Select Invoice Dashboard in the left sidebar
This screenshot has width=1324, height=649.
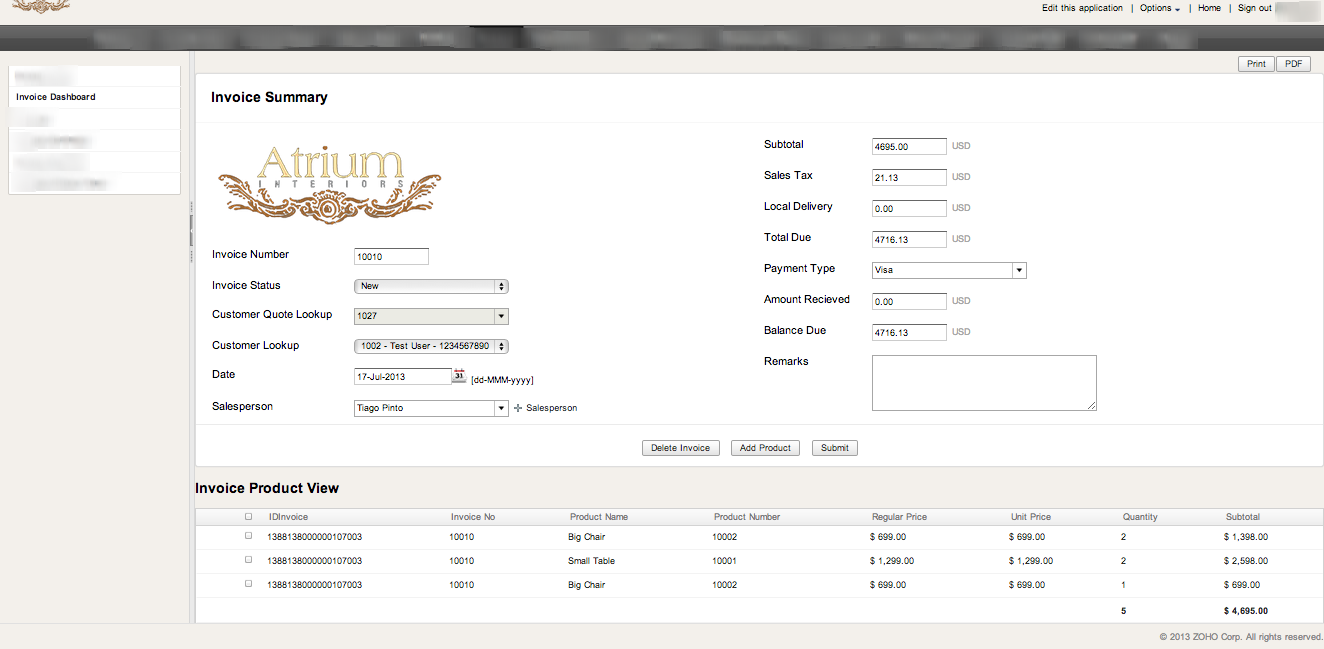(53, 97)
